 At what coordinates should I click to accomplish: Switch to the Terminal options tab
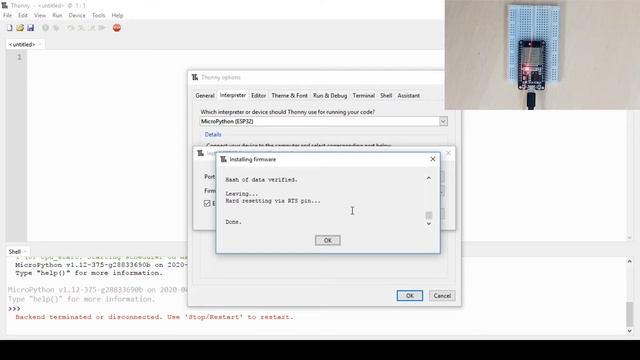(x=364, y=96)
